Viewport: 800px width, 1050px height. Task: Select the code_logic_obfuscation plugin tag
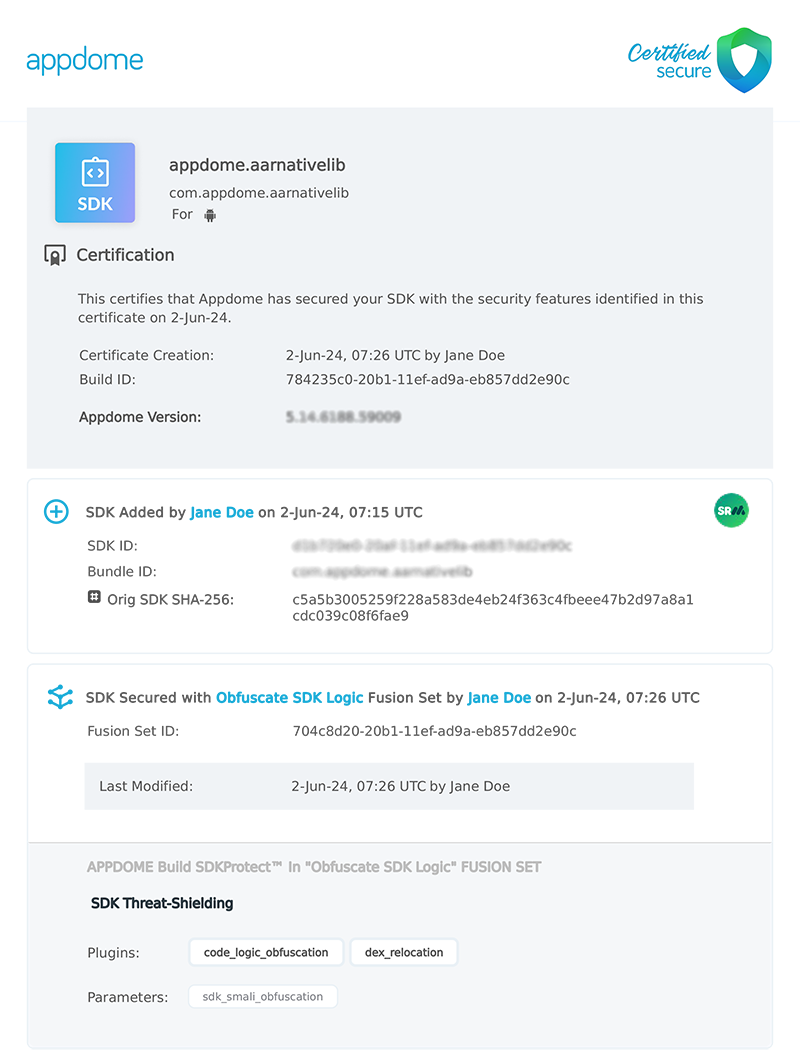266,952
